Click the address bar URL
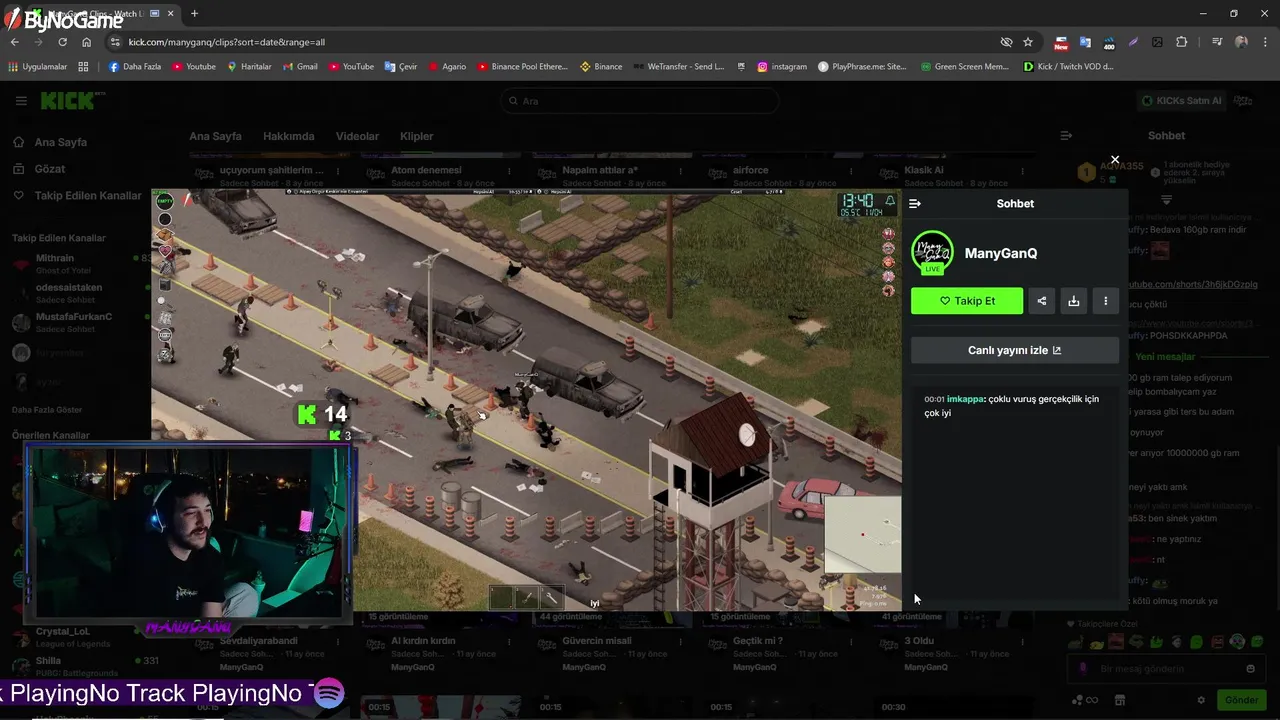Image resolution: width=1280 pixels, height=720 pixels. coord(227,42)
